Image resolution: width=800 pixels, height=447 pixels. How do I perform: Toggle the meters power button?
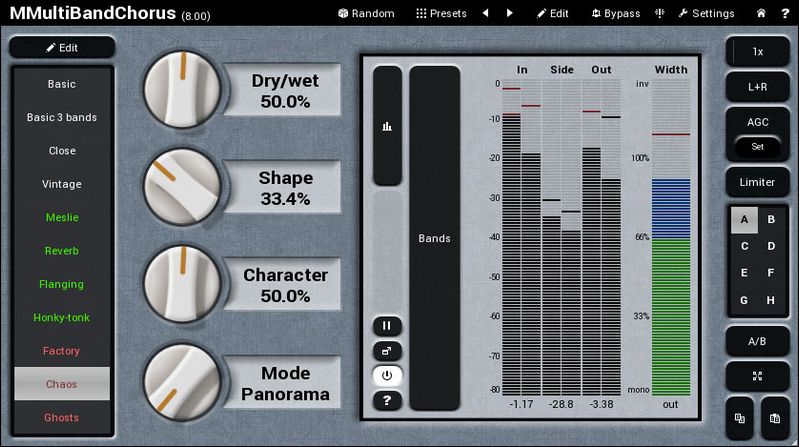[x=387, y=376]
